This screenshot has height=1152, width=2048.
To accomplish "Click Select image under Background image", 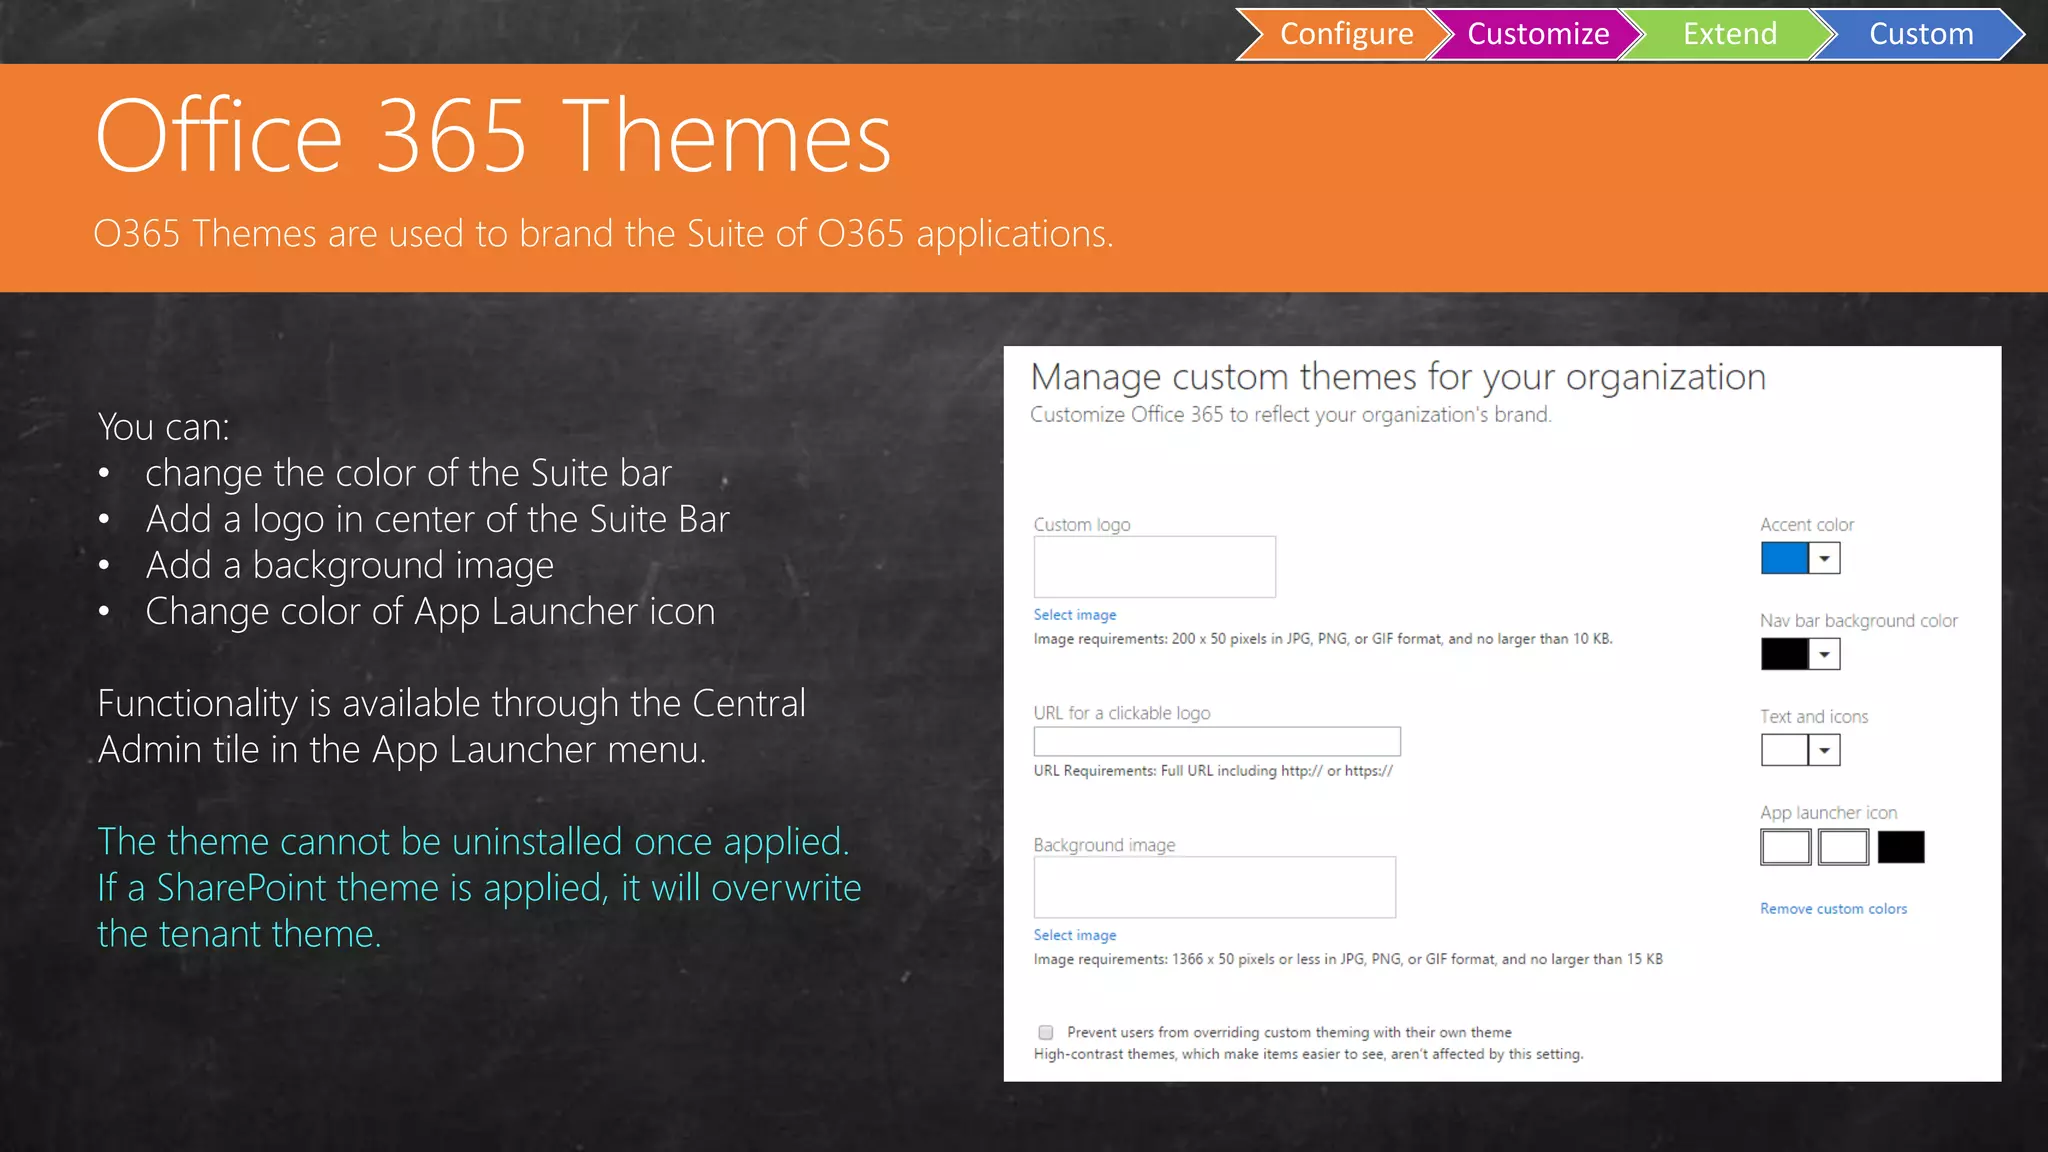I will click(1075, 935).
